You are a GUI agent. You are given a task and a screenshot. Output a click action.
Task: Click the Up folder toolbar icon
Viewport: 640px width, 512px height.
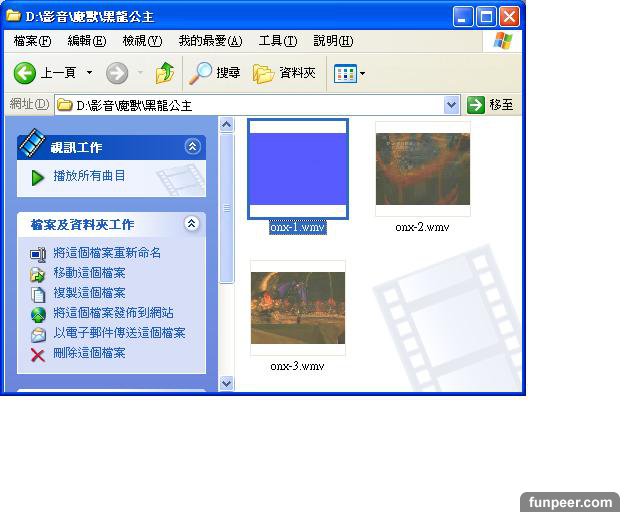point(165,73)
